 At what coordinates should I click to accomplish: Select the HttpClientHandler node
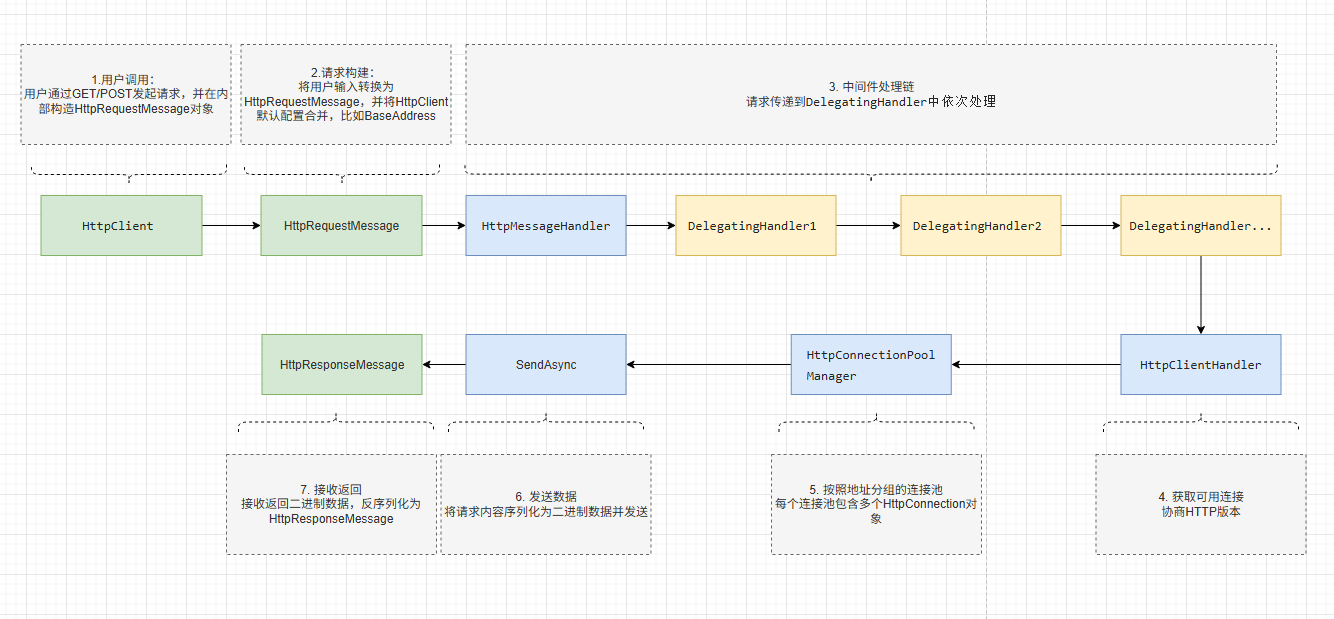click(x=1200, y=364)
